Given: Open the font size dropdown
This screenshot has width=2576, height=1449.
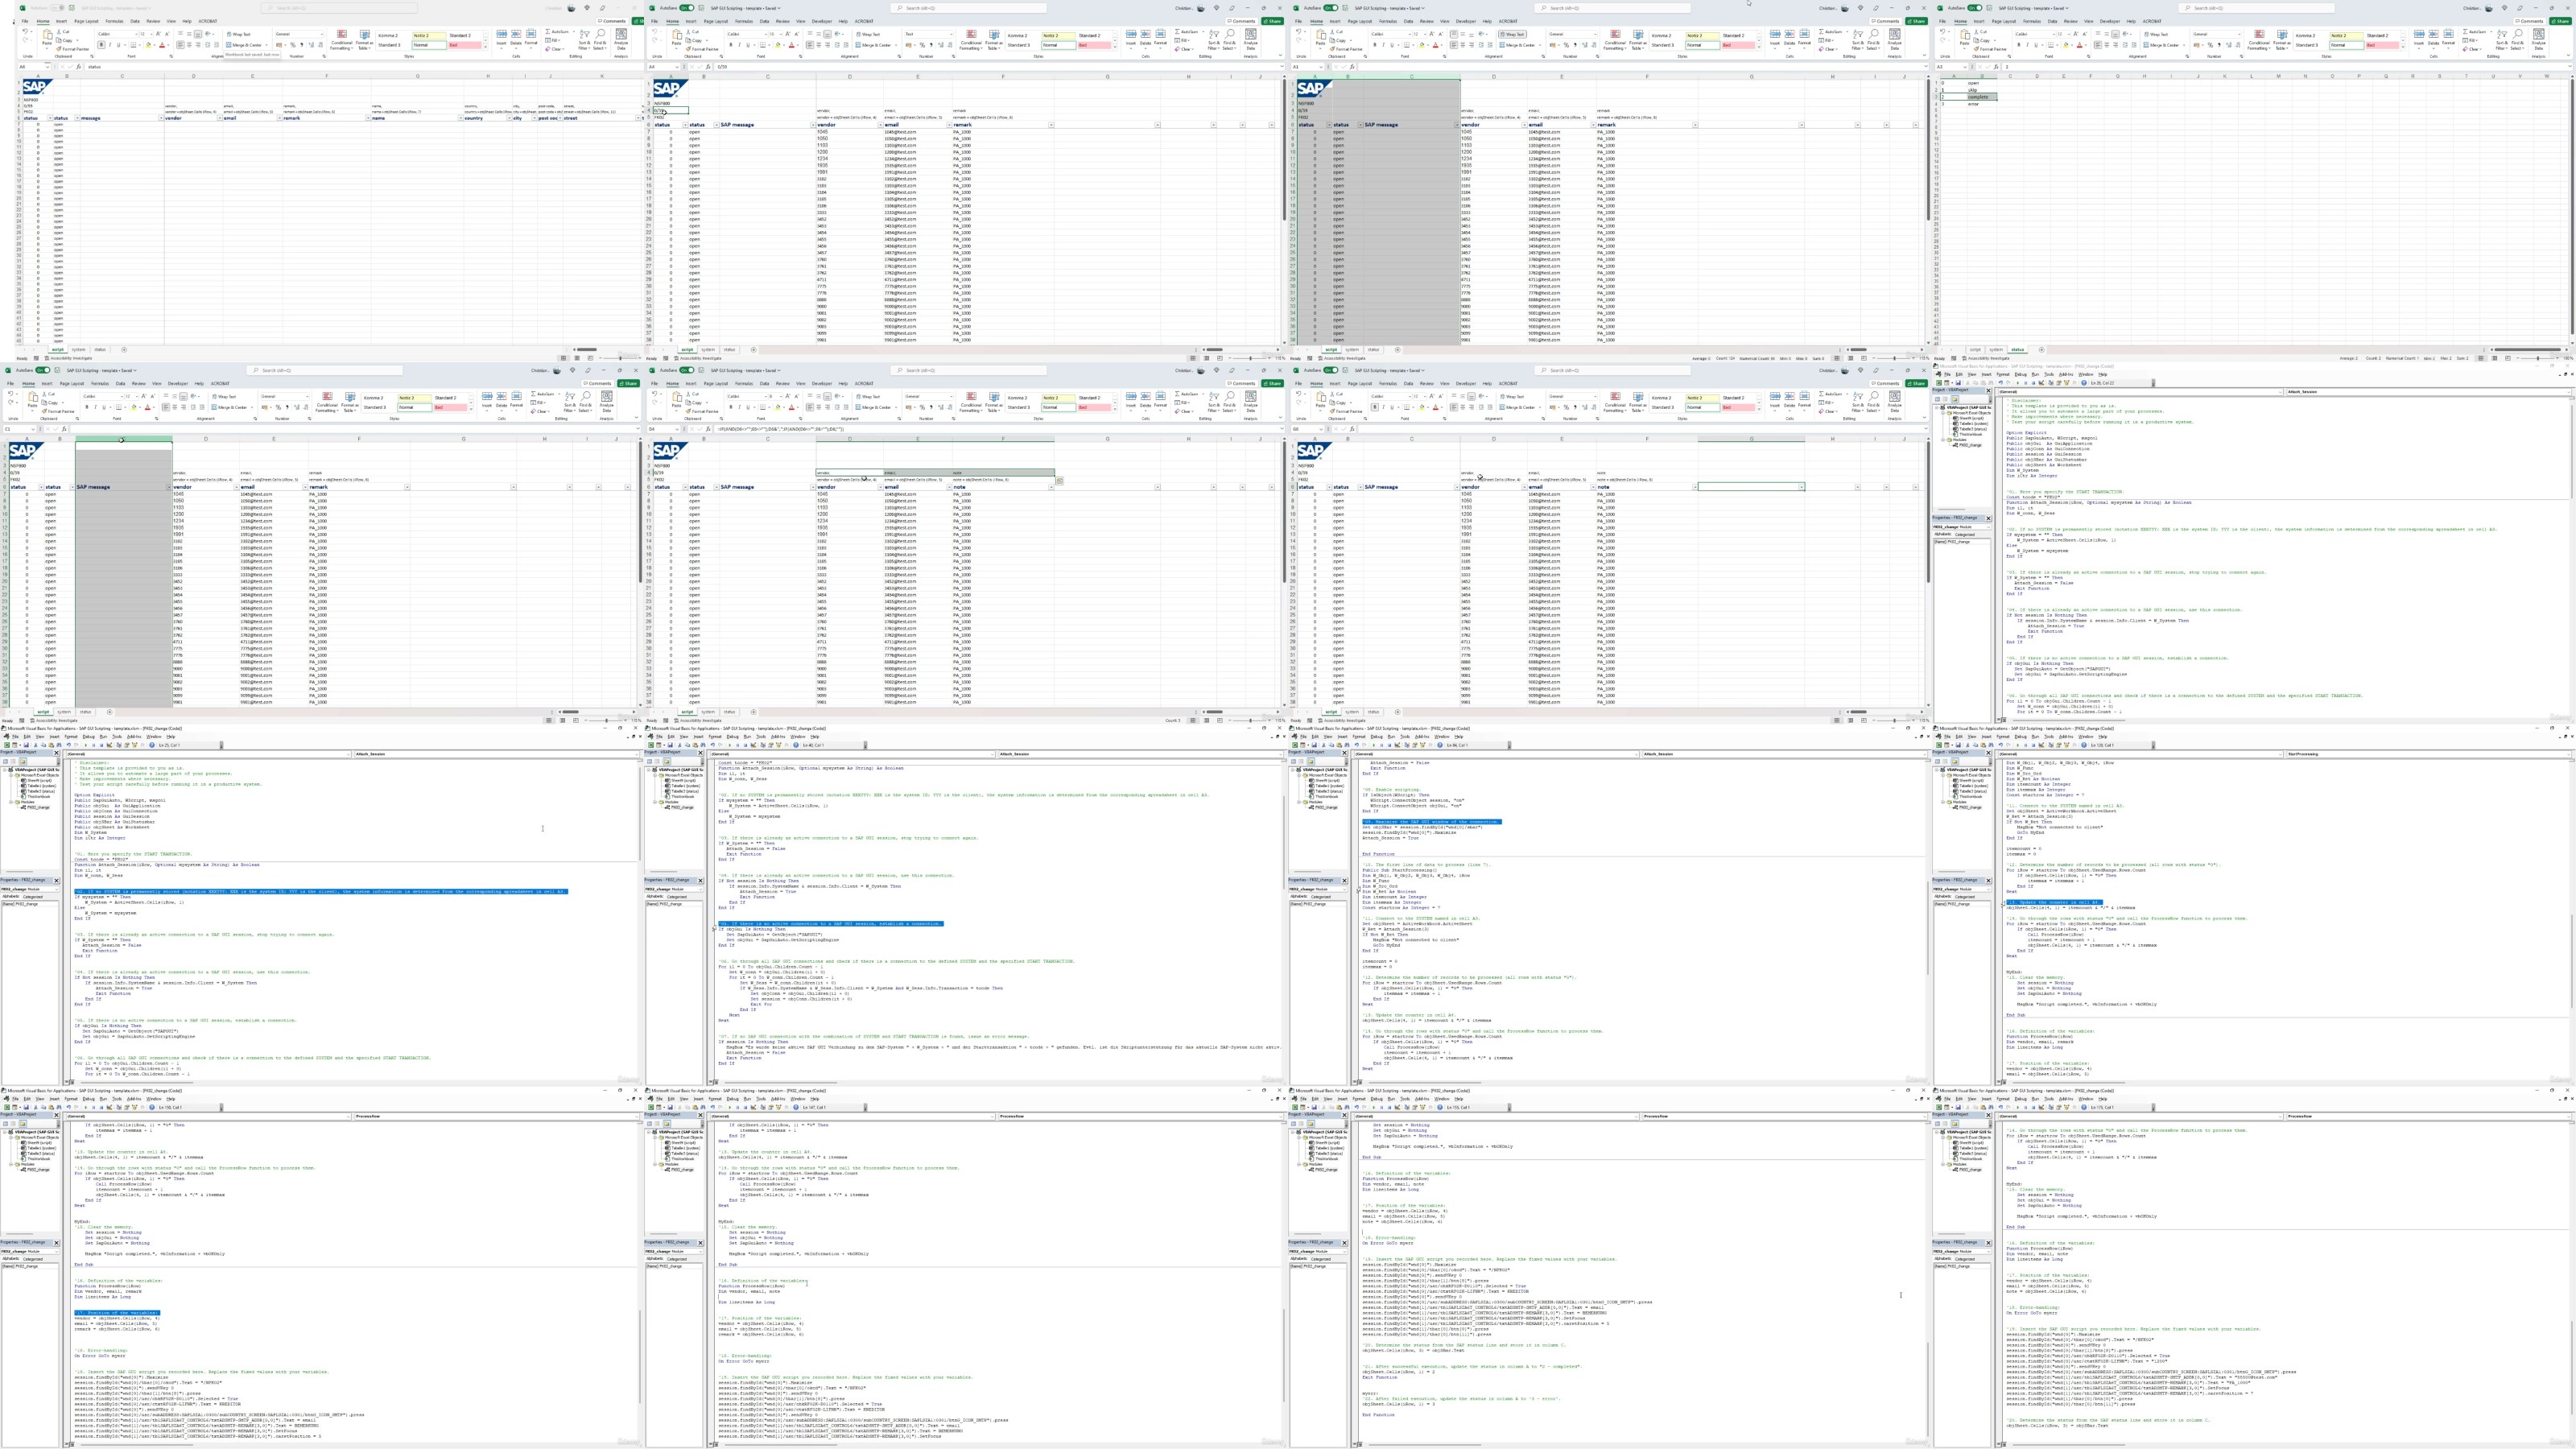Looking at the screenshot, I should (x=152, y=34).
